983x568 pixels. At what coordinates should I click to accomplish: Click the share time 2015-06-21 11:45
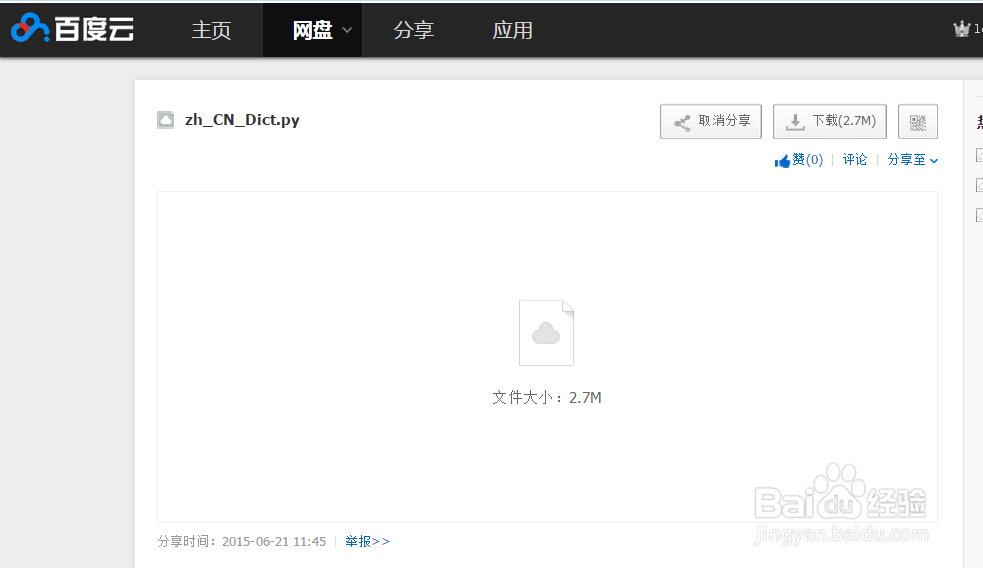274,541
